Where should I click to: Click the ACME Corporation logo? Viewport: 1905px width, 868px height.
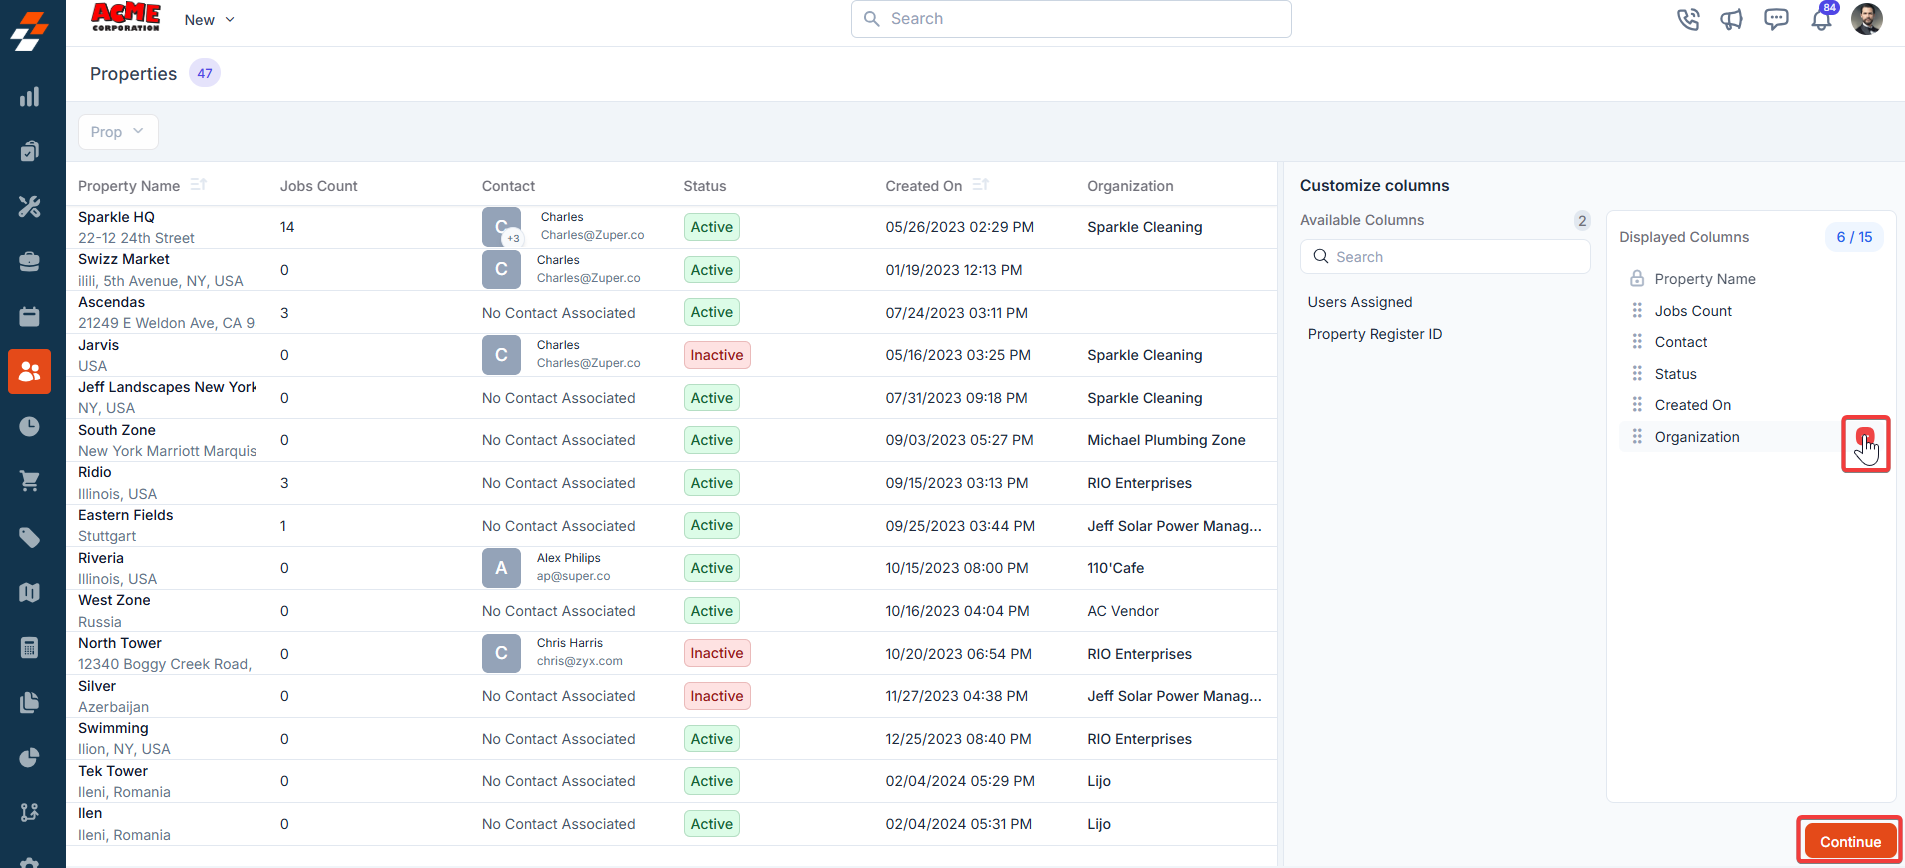coord(125,17)
